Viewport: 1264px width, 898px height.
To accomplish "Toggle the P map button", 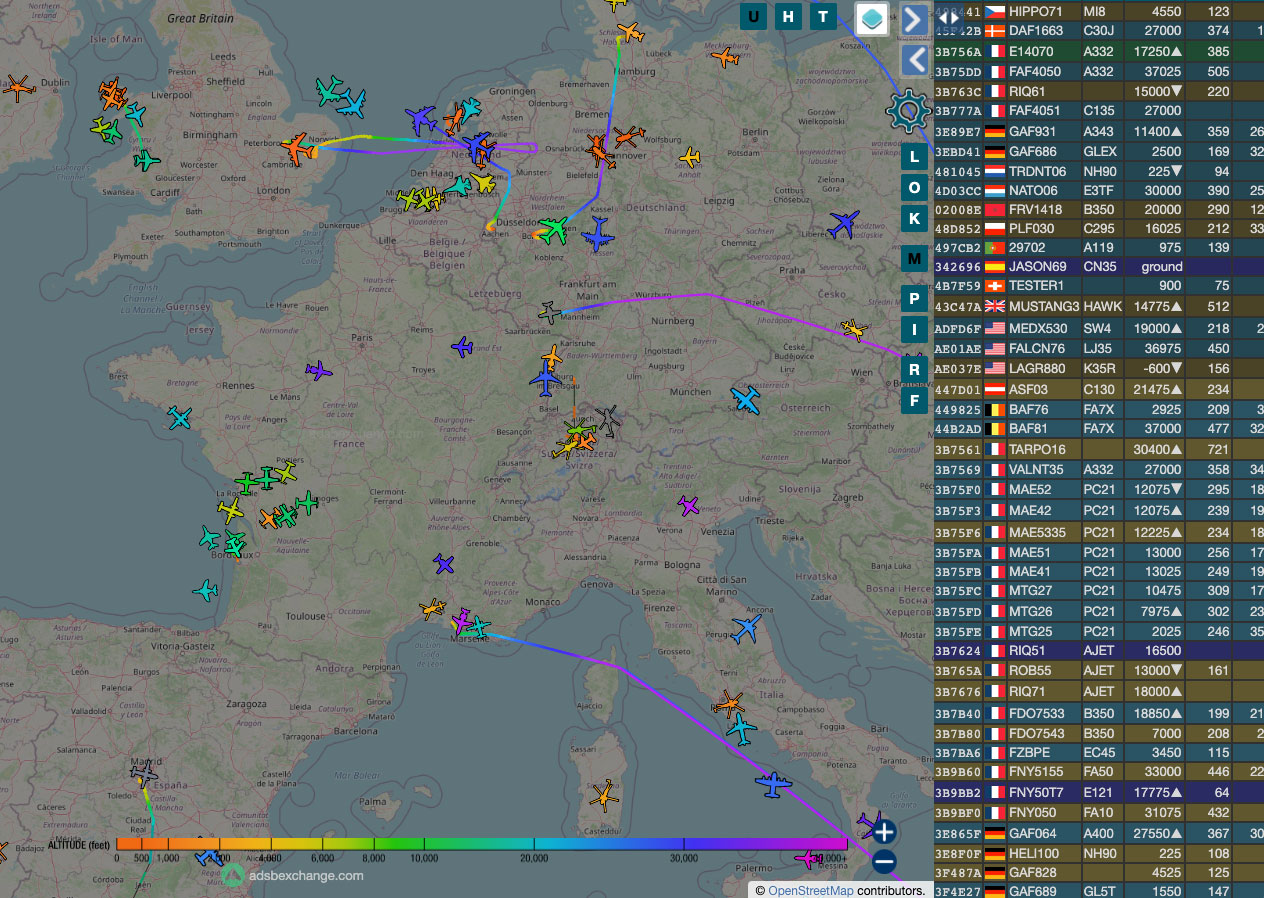I will tap(914, 298).
